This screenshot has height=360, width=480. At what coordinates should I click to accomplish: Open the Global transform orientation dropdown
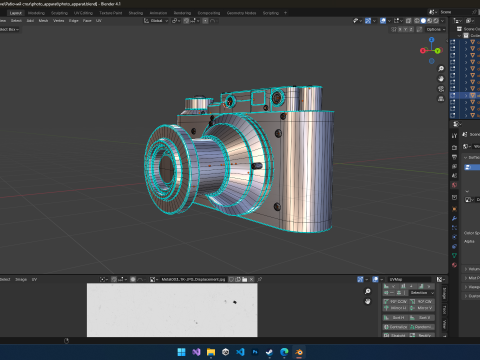(156, 21)
